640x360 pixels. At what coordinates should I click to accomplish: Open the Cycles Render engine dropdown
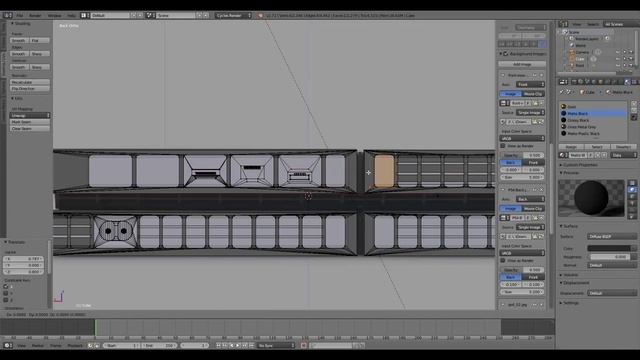pyautogui.click(x=233, y=16)
